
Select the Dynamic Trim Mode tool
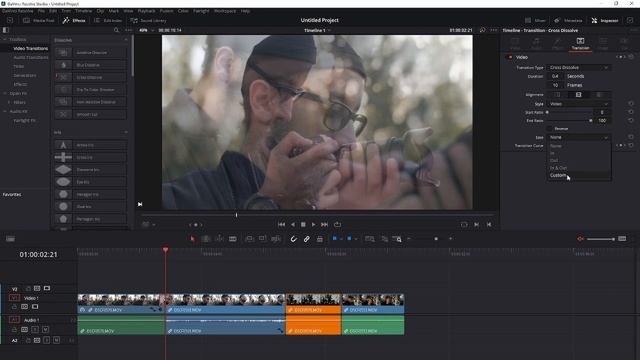(x=219, y=239)
